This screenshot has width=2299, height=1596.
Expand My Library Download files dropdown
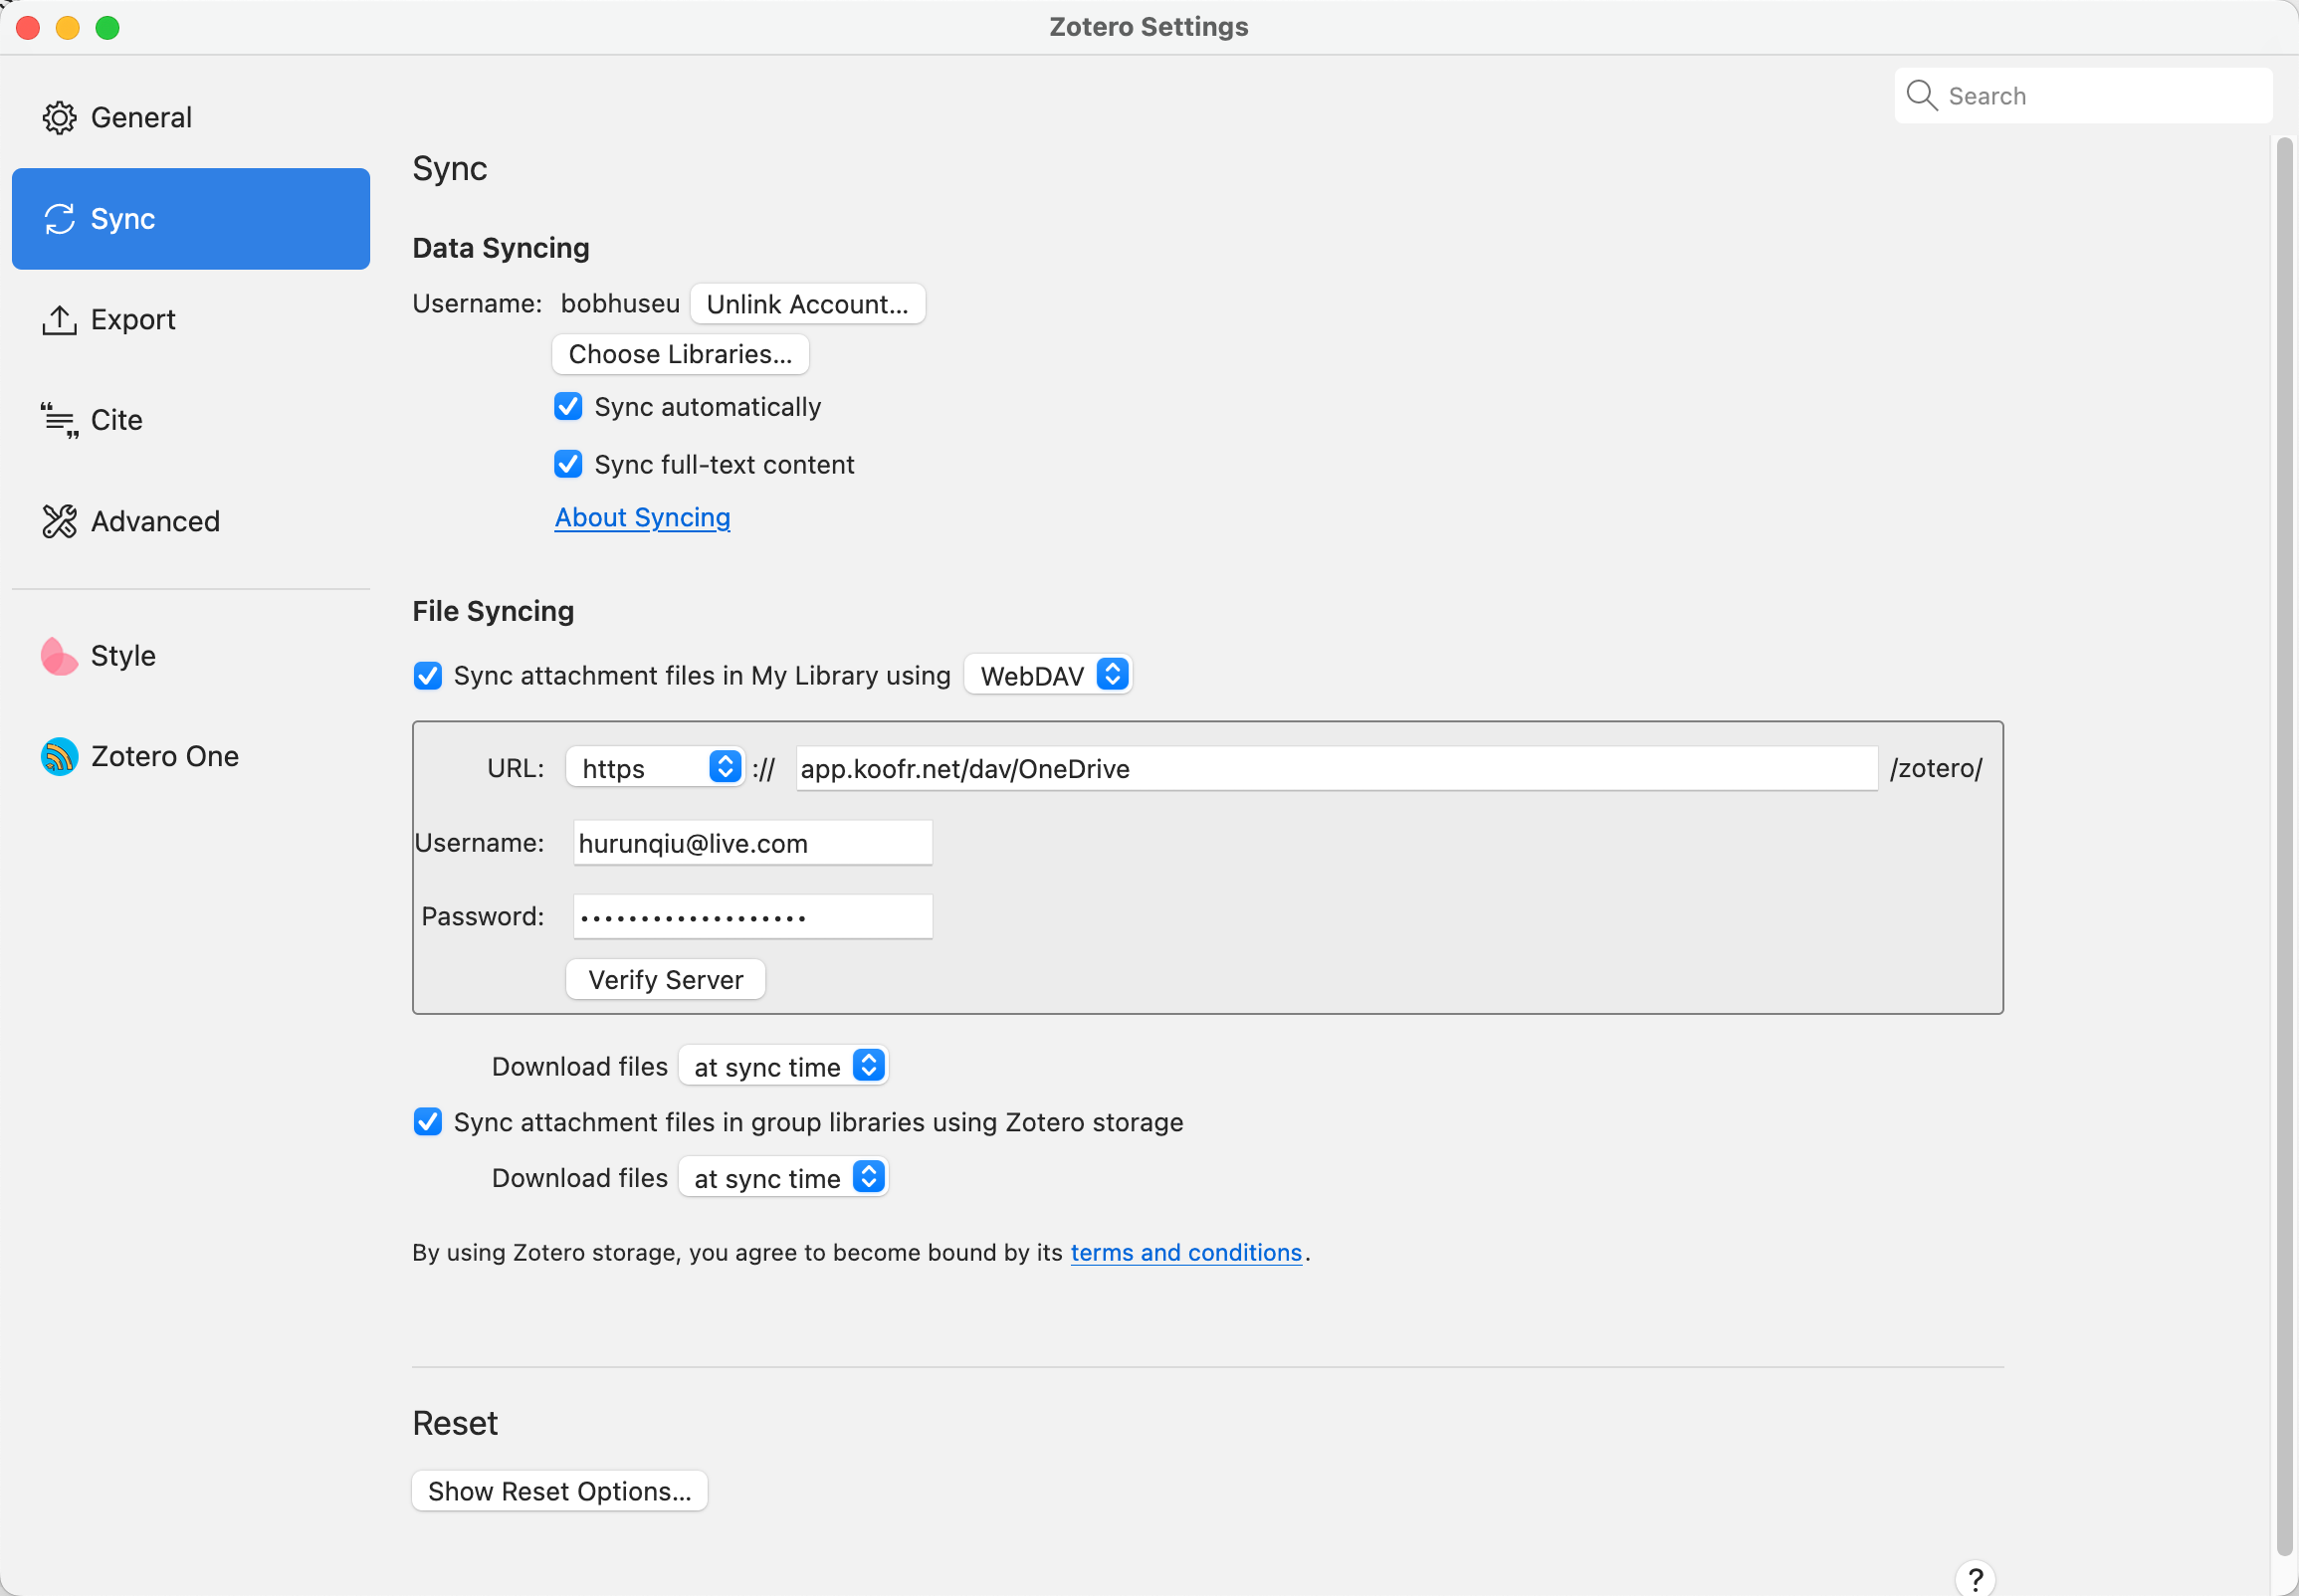[784, 1066]
